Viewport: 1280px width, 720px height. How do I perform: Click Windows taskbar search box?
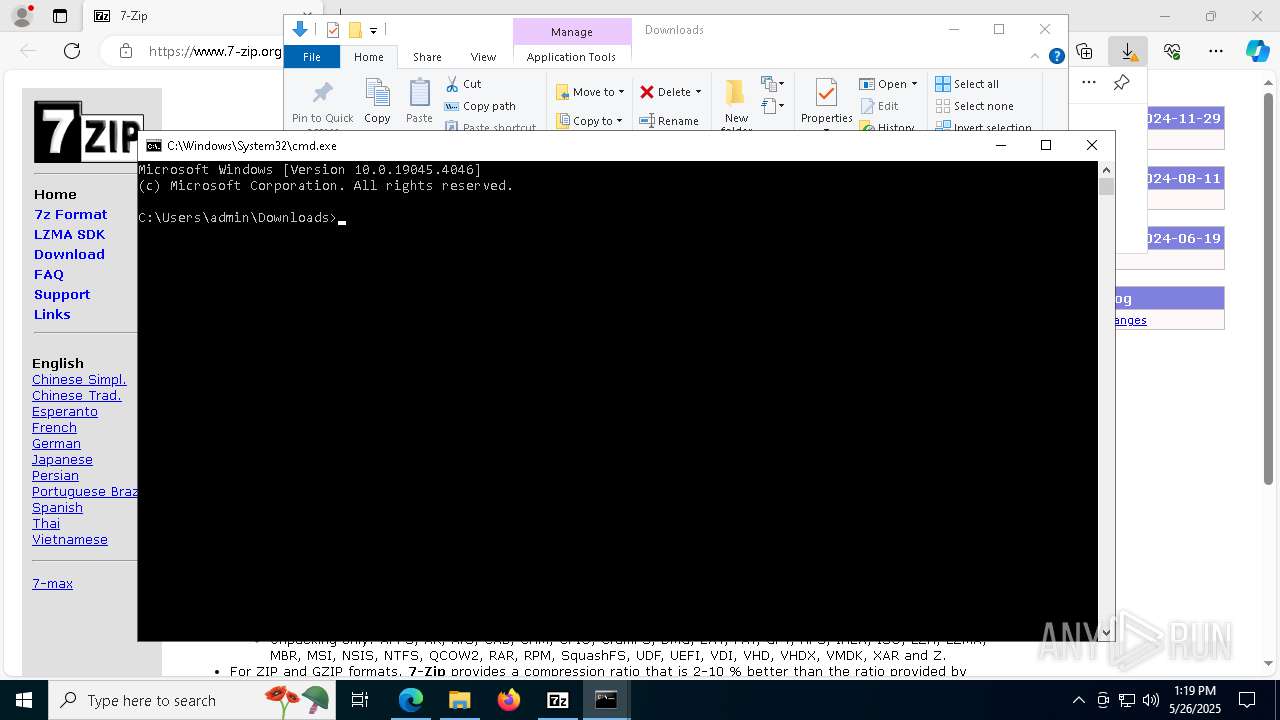(190, 700)
